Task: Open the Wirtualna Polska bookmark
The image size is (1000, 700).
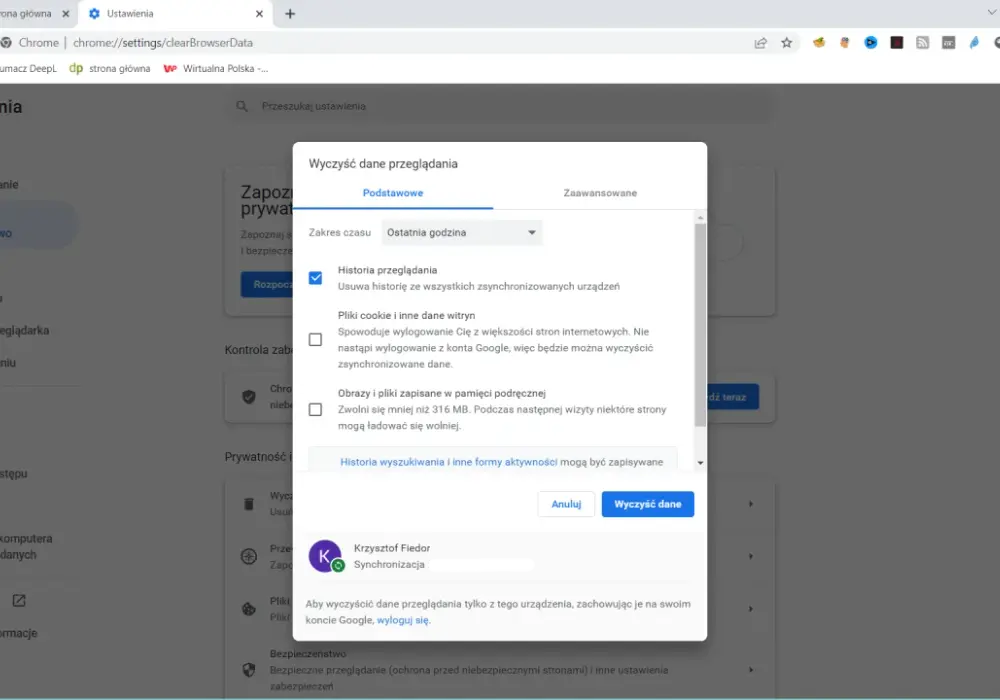Action: (216, 68)
